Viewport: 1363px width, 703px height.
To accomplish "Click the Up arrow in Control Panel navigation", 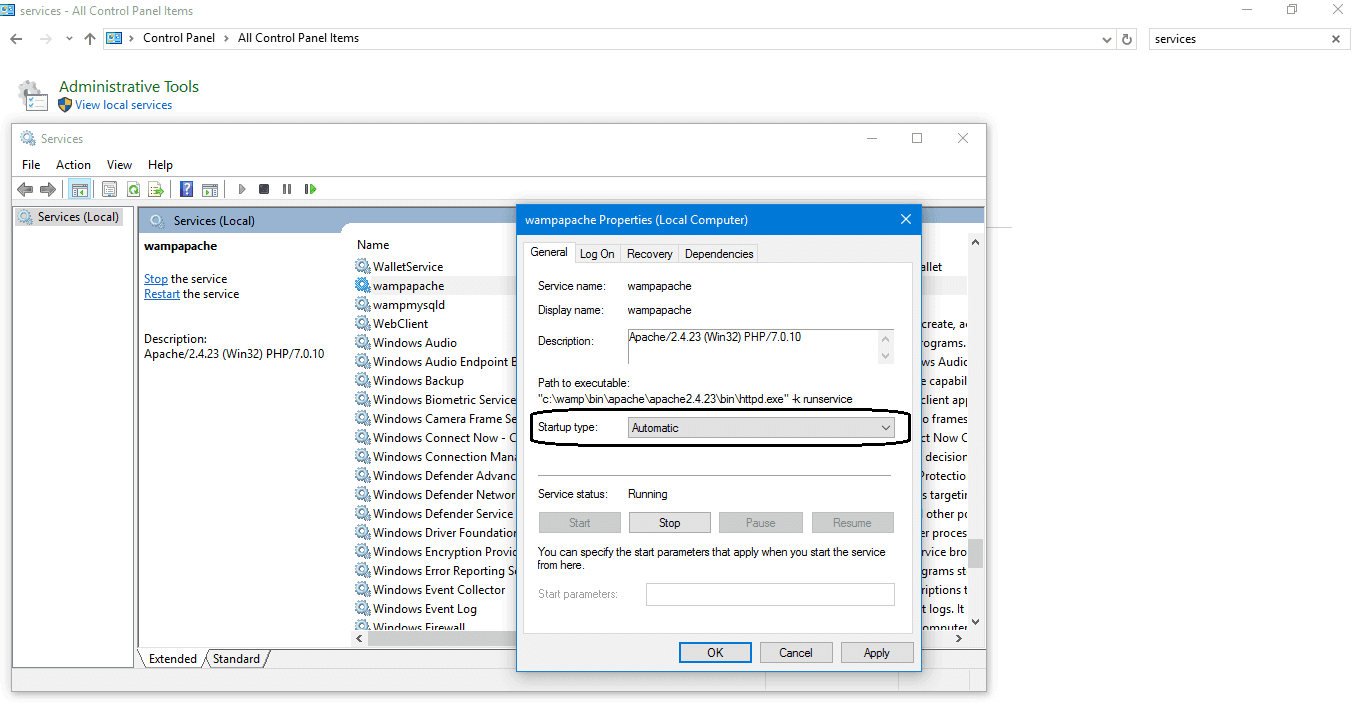I will [90, 39].
